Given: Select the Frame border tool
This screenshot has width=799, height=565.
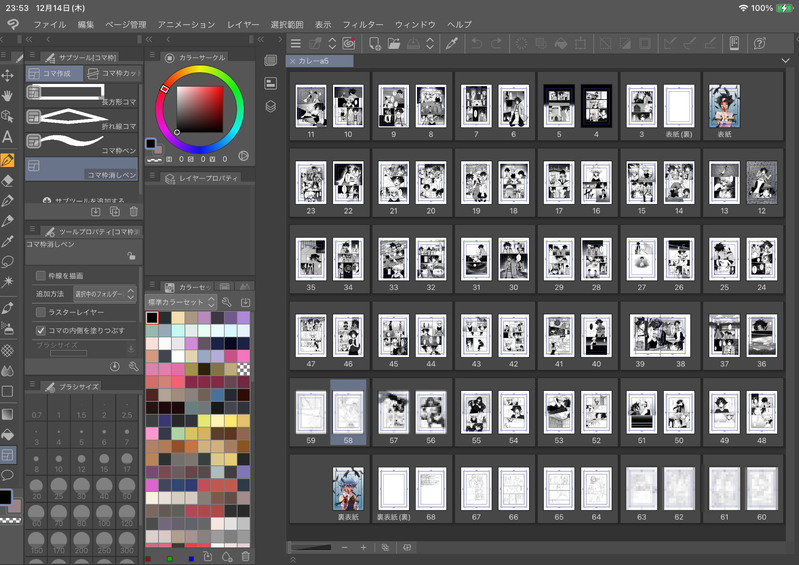Looking at the screenshot, I should 7,455.
